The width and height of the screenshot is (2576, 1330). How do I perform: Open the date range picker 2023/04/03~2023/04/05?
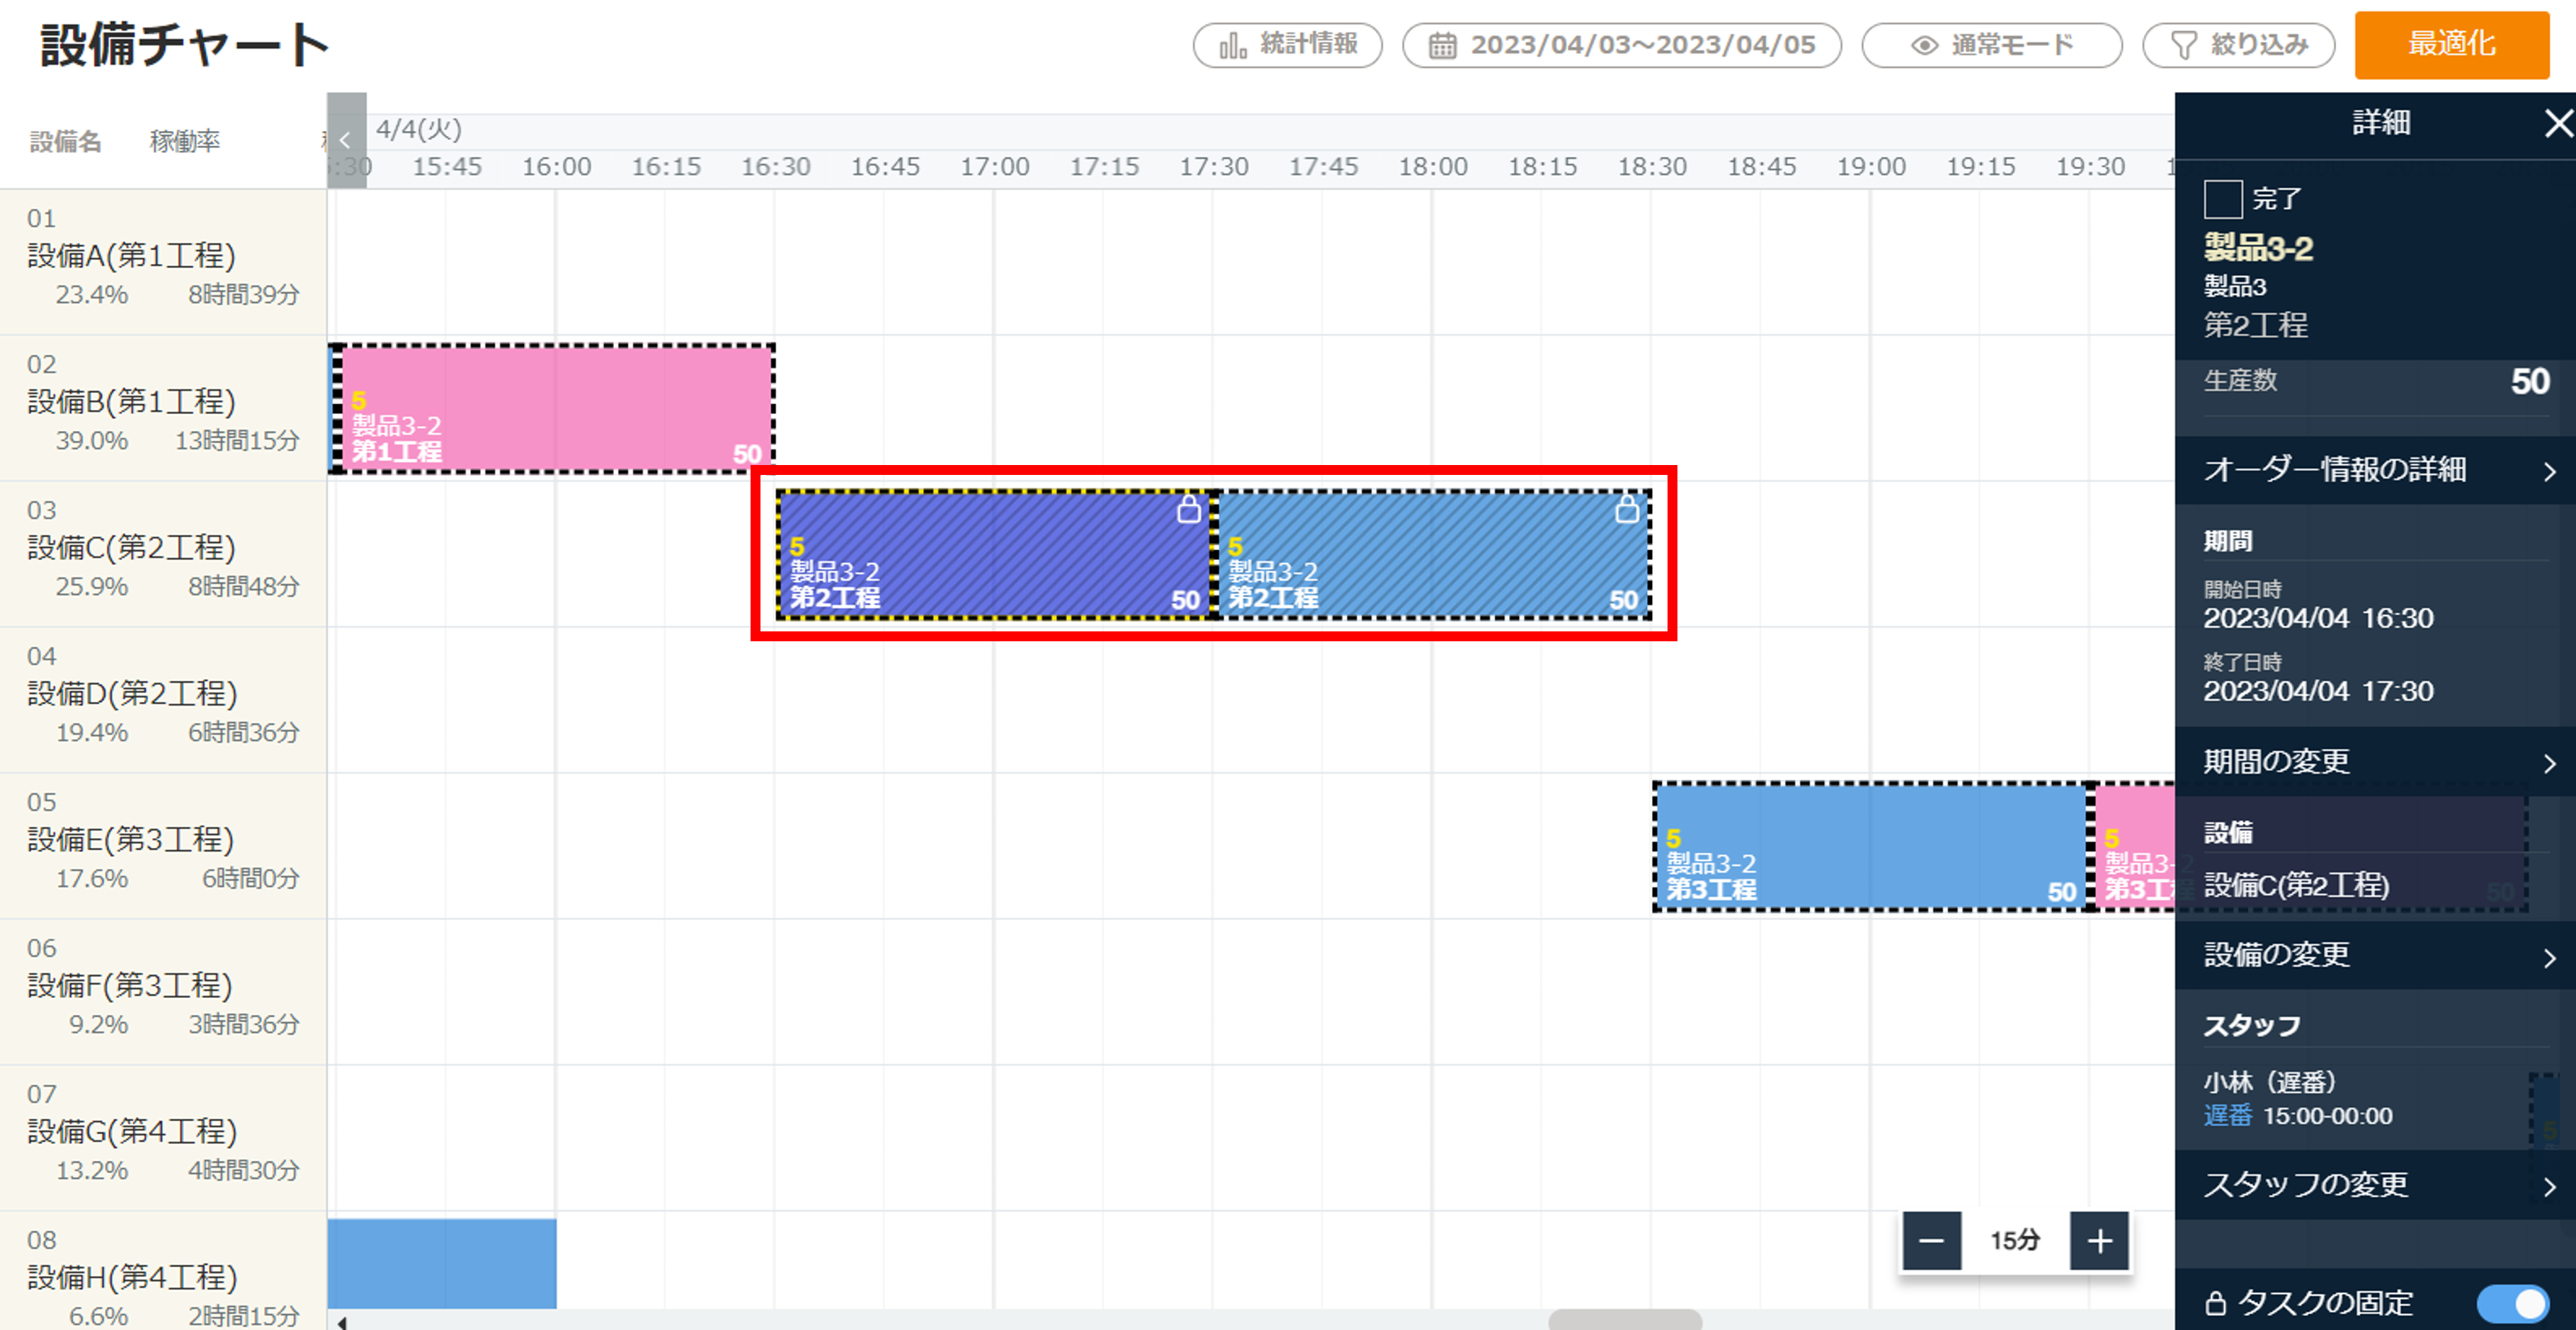tap(1621, 45)
